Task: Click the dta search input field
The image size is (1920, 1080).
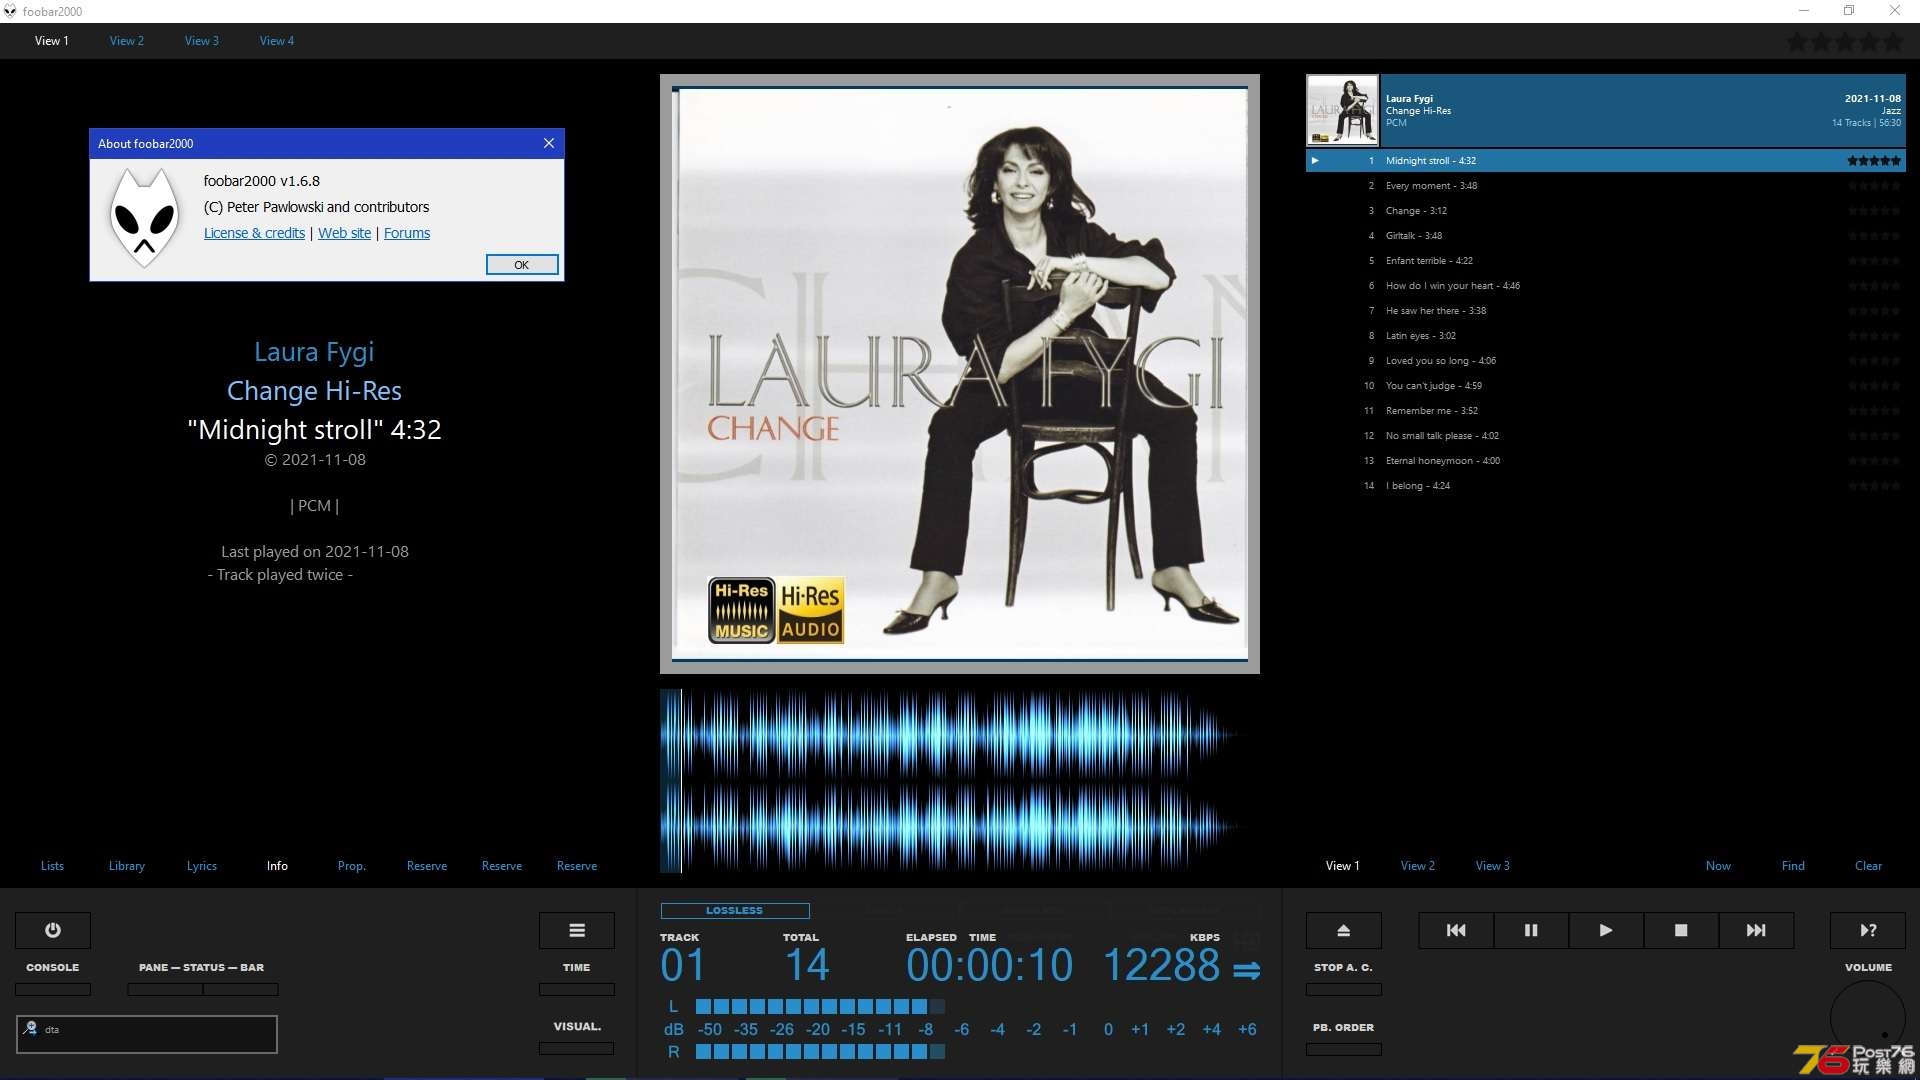Action: (x=147, y=1034)
